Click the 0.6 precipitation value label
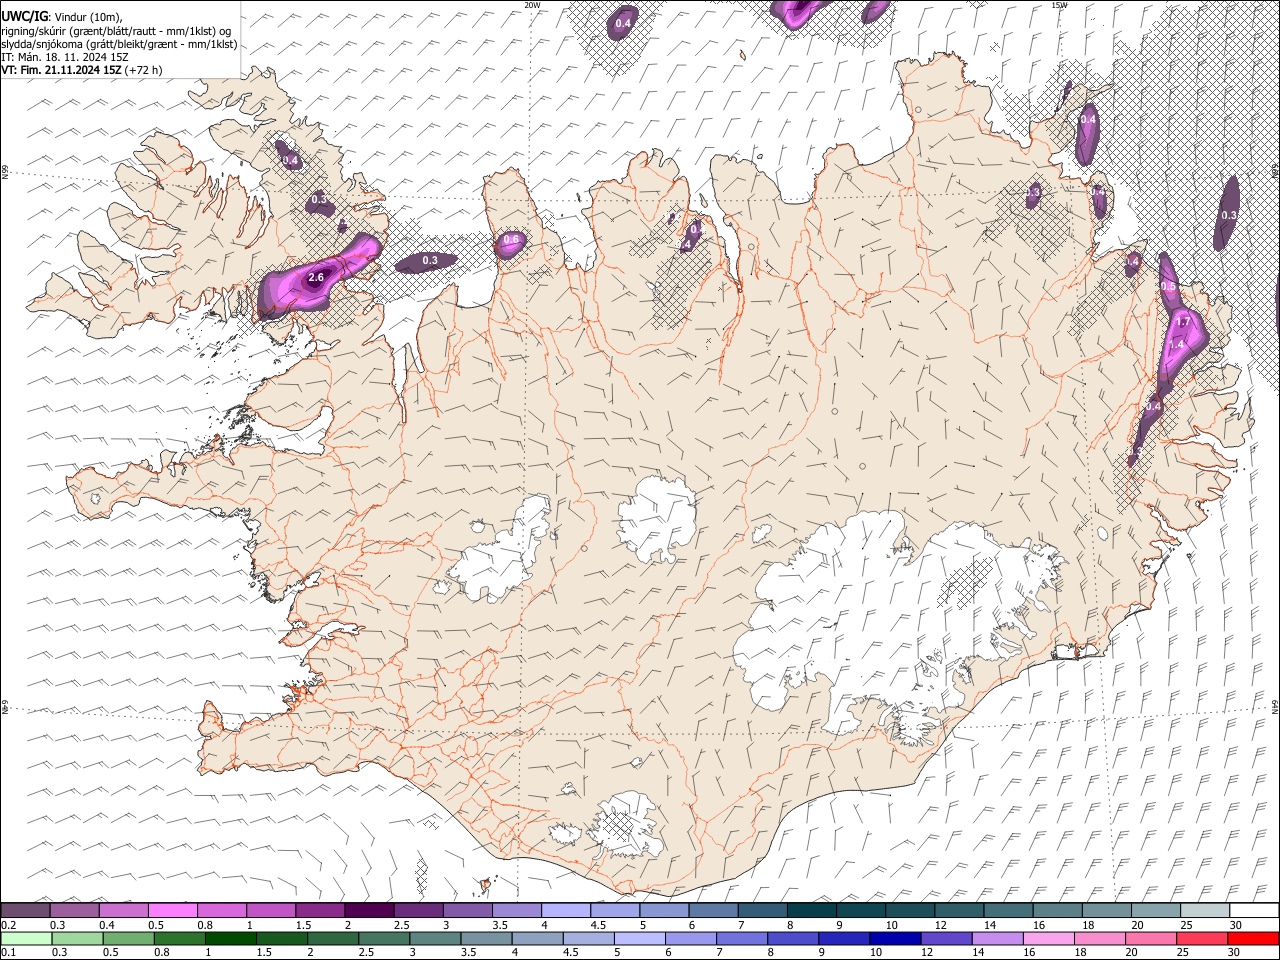 (511, 240)
